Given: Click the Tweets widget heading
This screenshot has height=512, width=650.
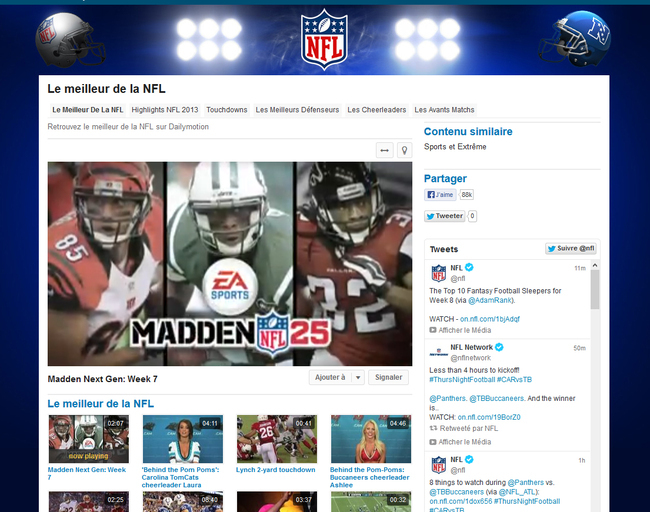Looking at the screenshot, I should [x=444, y=249].
